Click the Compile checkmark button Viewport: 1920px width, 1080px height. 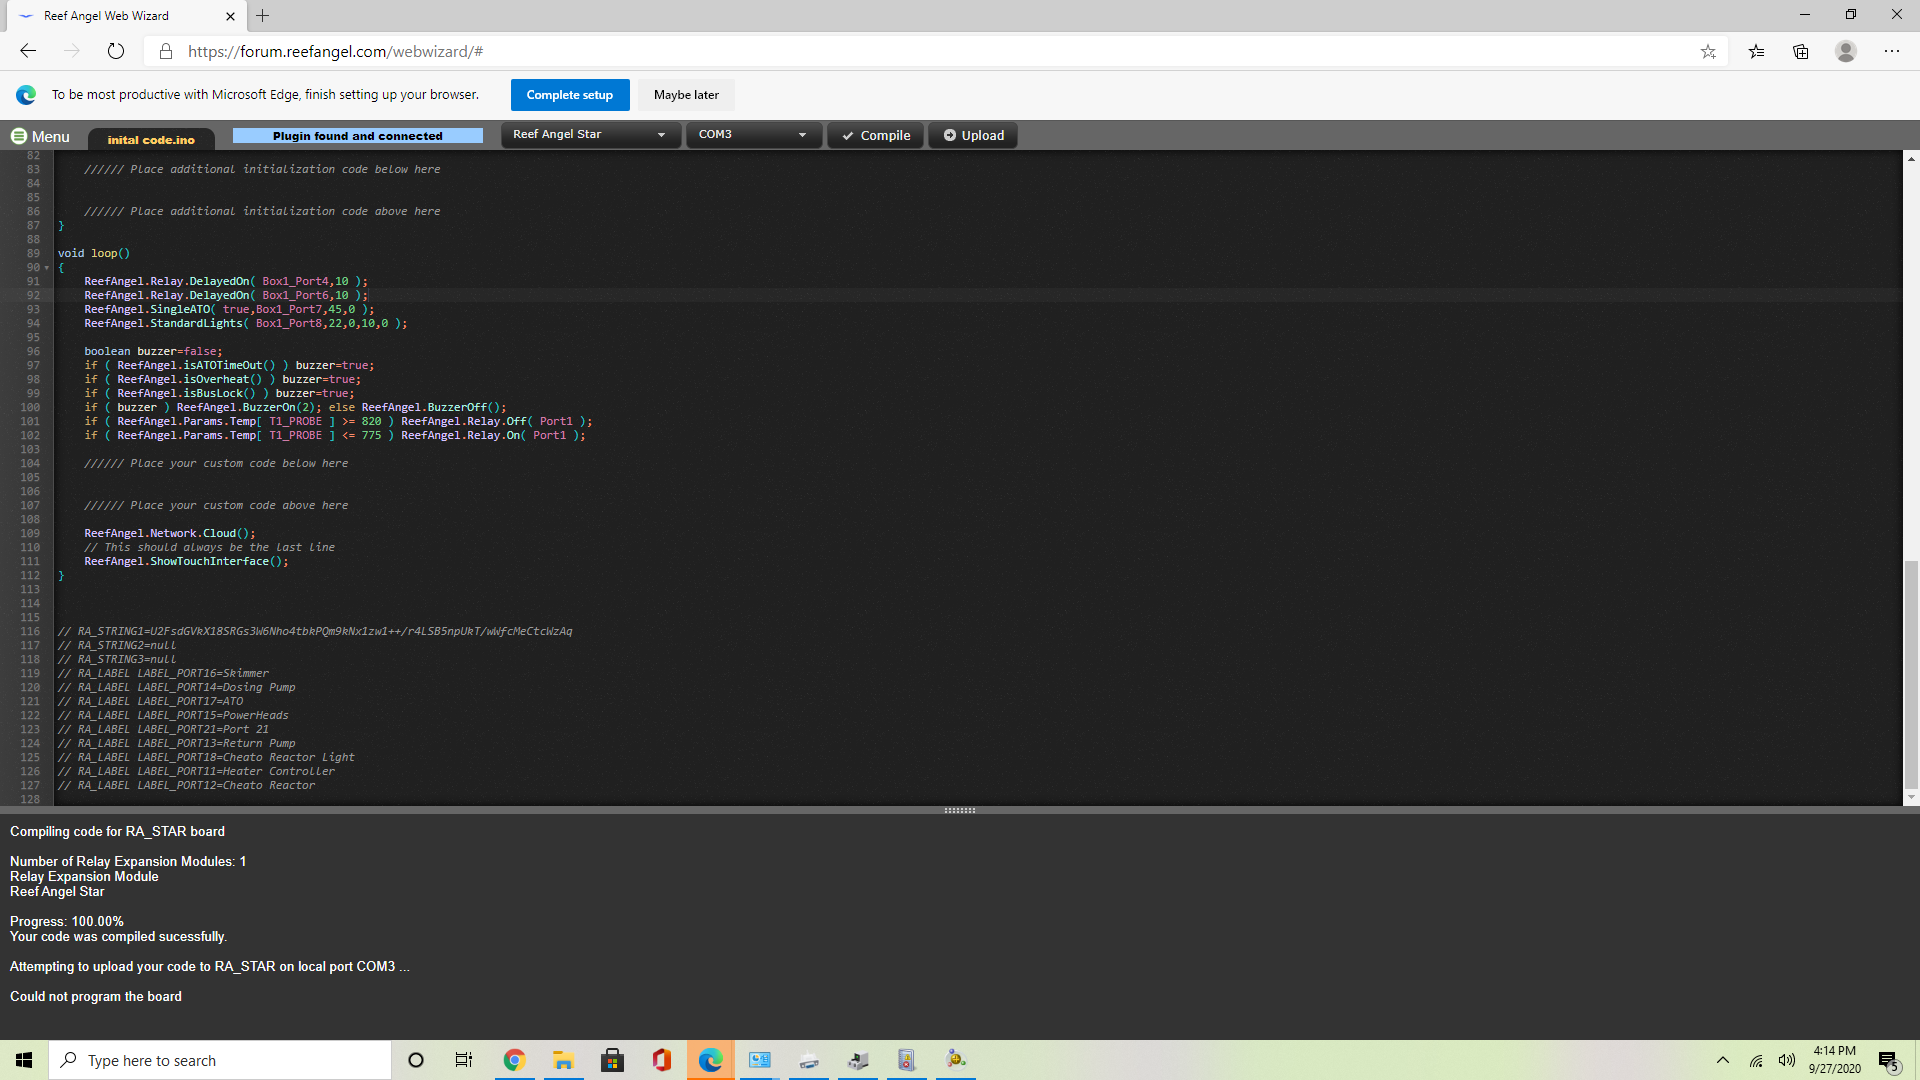tap(876, 135)
